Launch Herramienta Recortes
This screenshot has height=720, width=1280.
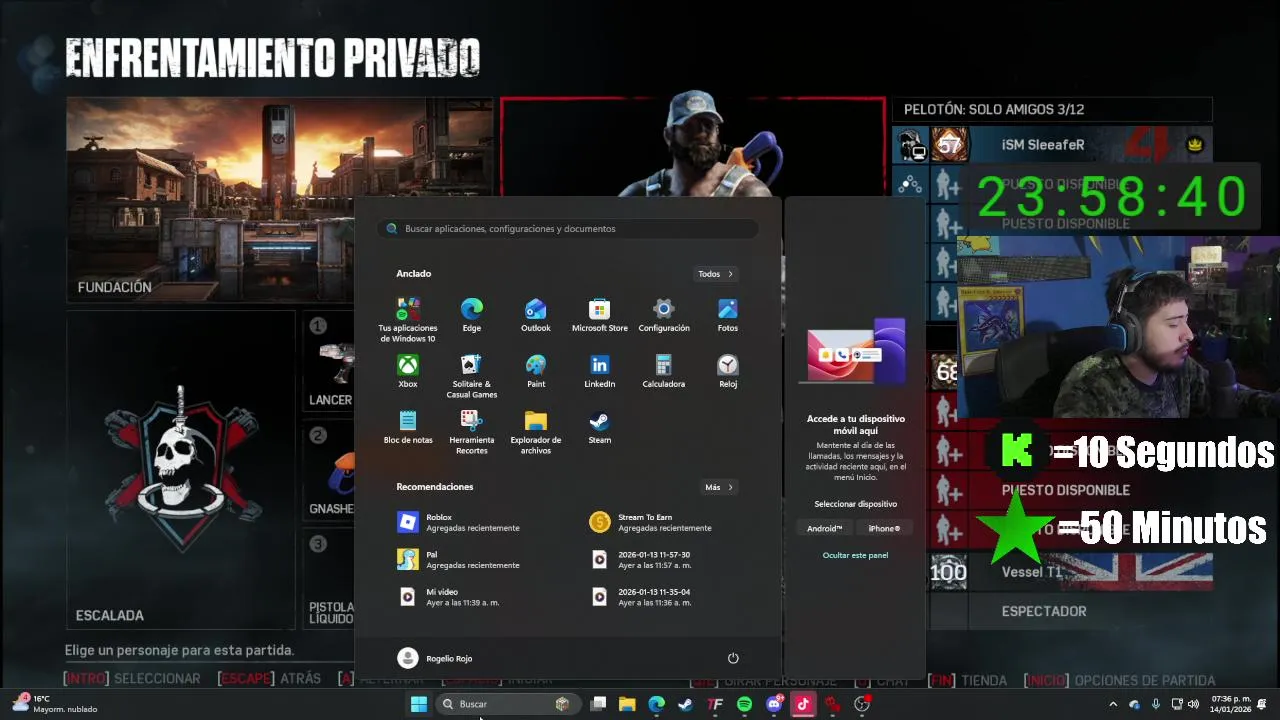point(472,432)
